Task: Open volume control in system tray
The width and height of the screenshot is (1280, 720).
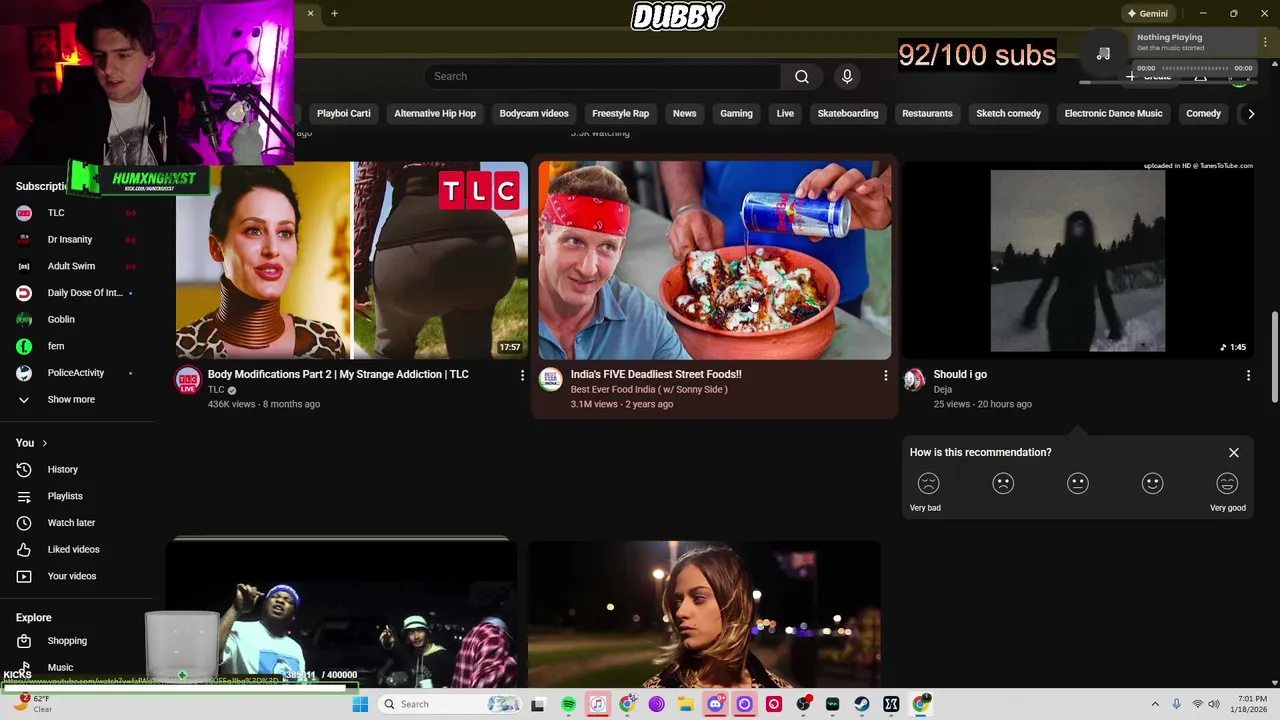Action: (x=1214, y=704)
